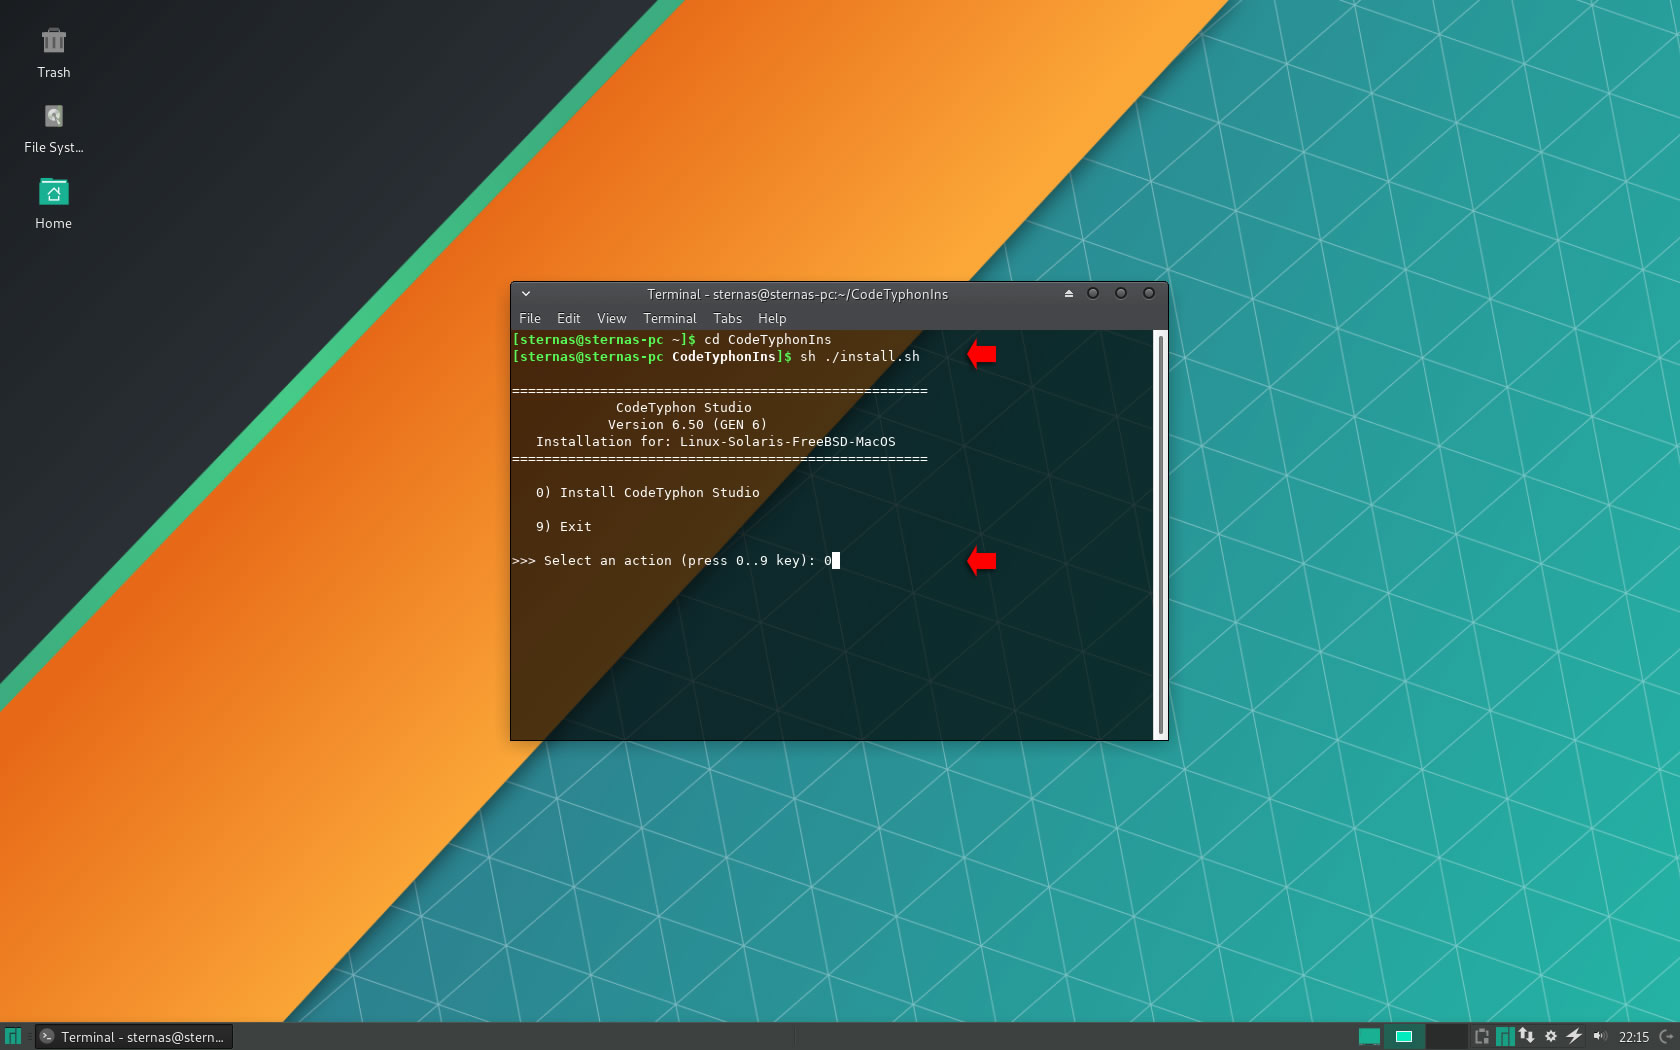
Task: Click the log out panel icon
Action: point(1667,1037)
